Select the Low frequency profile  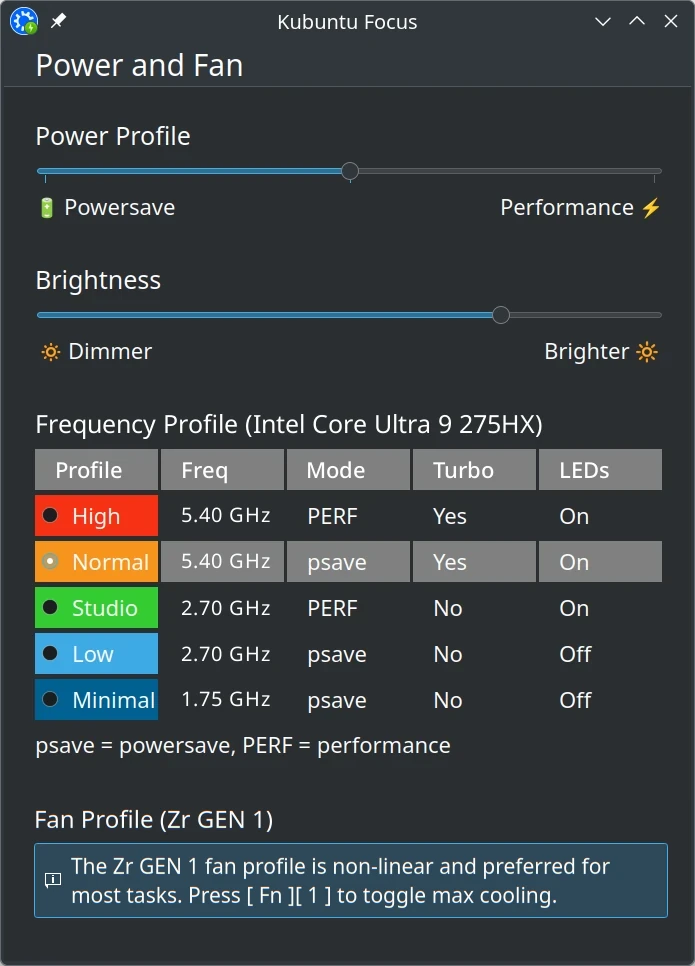tap(96, 654)
